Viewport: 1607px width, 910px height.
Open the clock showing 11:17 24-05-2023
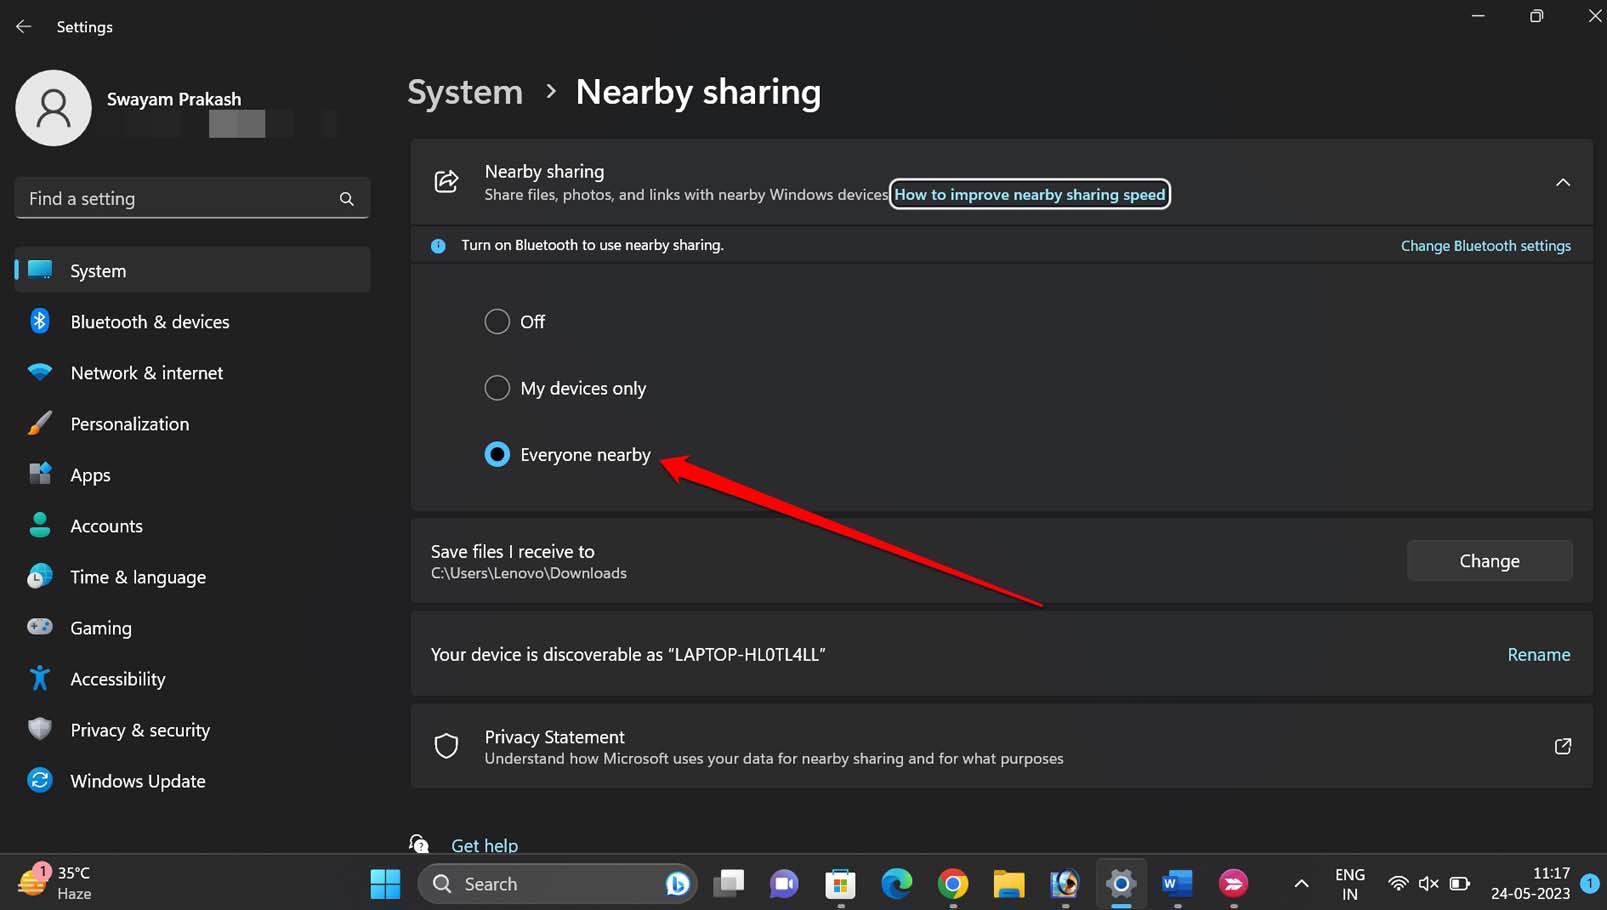coord(1530,884)
